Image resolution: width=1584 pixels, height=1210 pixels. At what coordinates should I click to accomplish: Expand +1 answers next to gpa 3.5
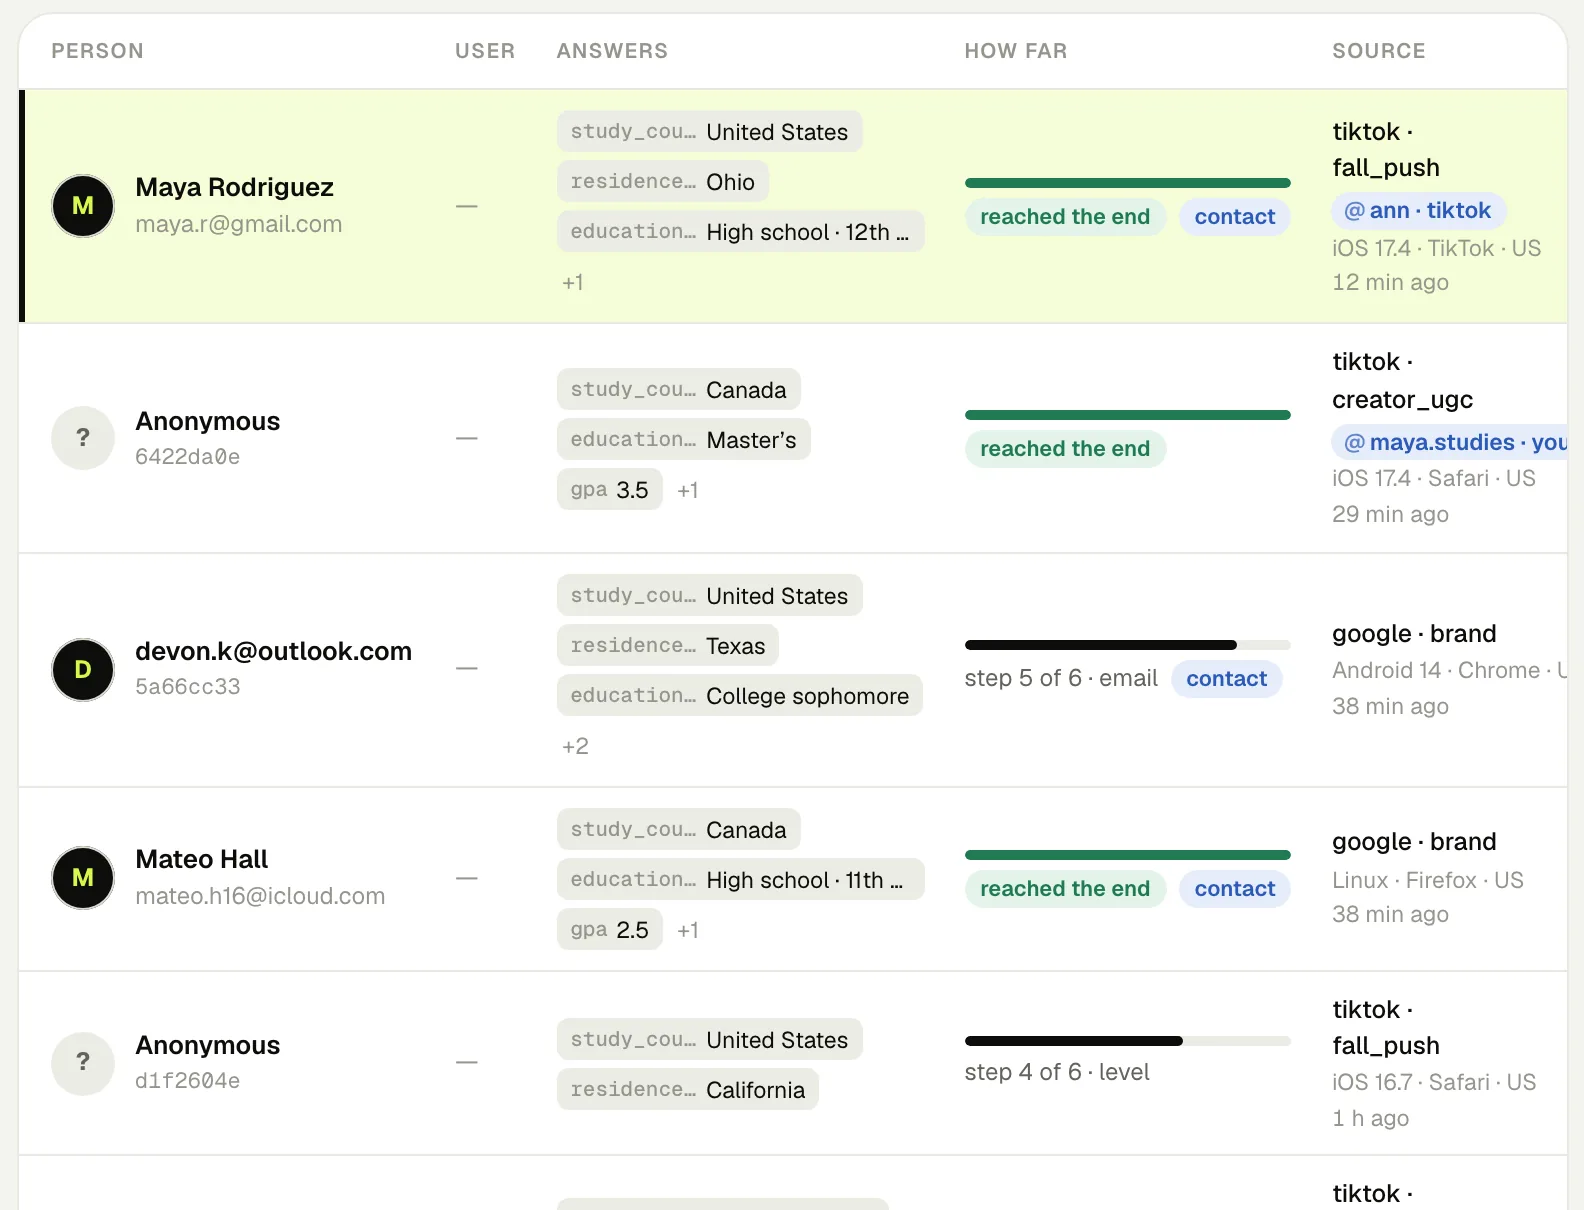(x=688, y=490)
